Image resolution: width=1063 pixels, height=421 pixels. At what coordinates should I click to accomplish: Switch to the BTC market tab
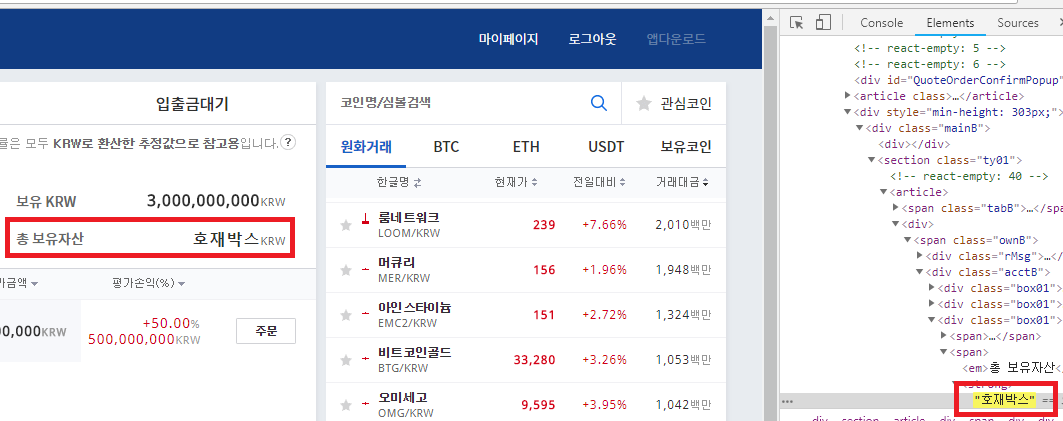(x=446, y=147)
